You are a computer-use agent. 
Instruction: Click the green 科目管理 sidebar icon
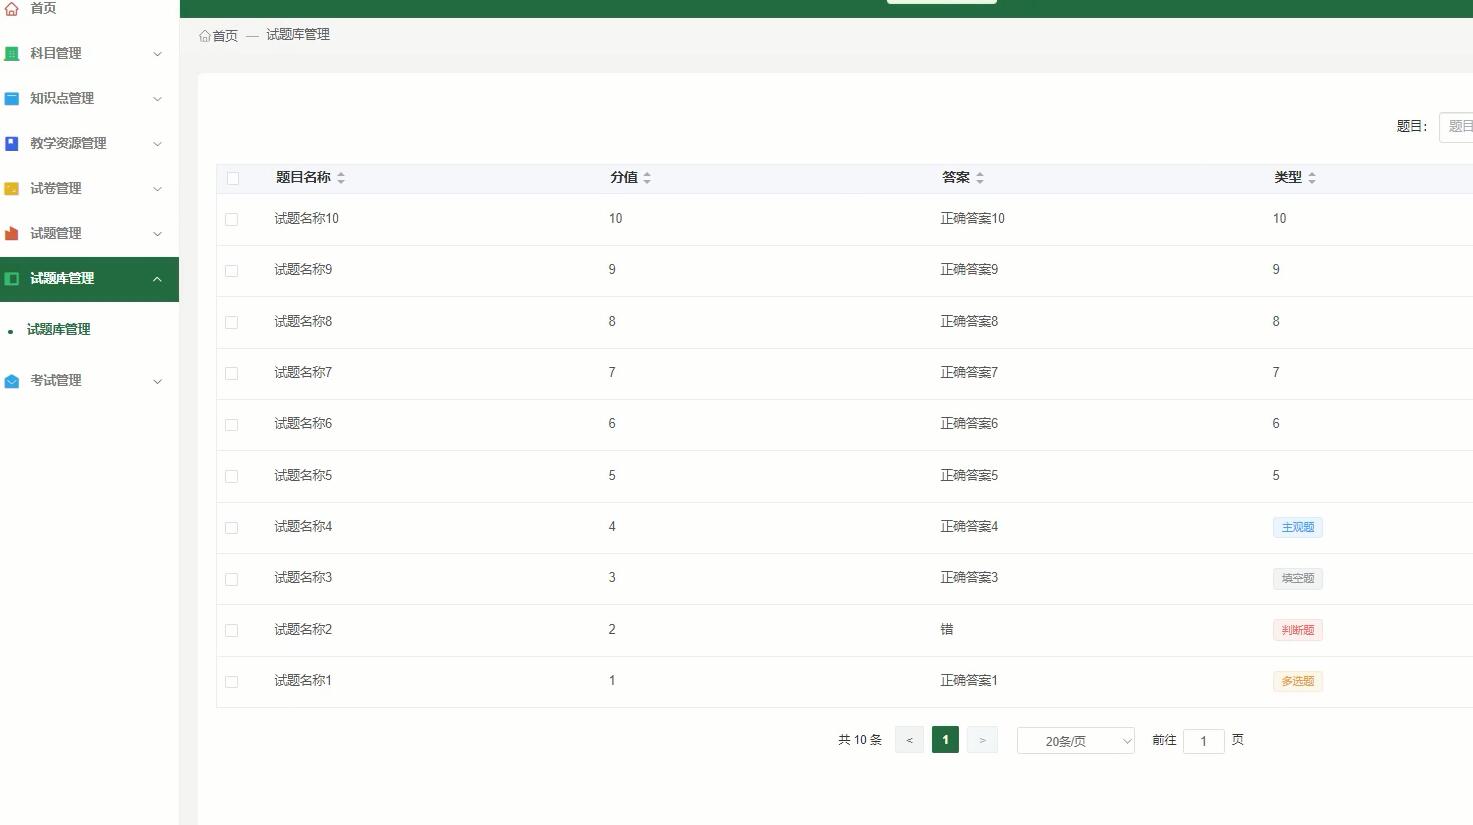tap(12, 54)
